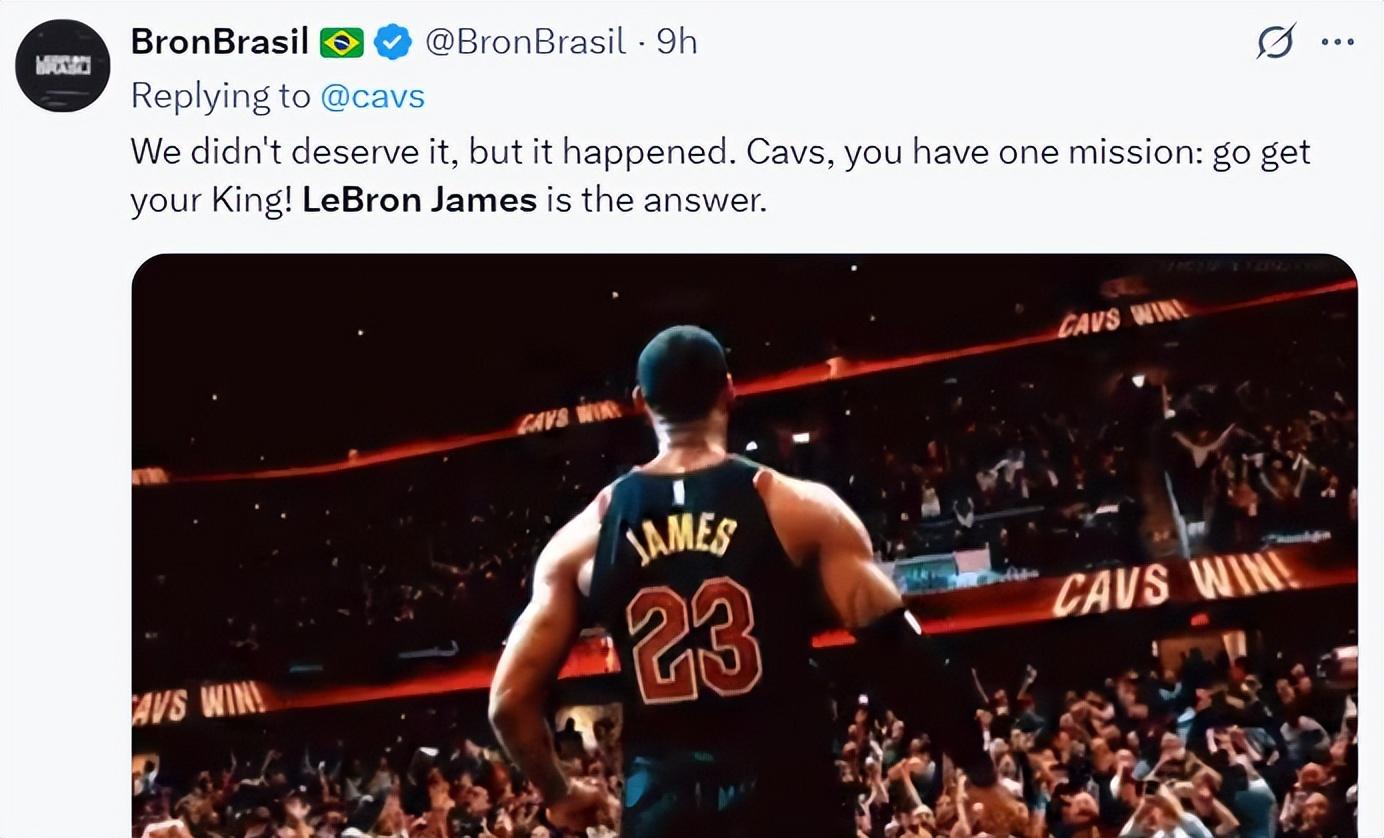The width and height of the screenshot is (1384, 838).
Task: Click the player's black cap in photo
Action: [x=682, y=368]
